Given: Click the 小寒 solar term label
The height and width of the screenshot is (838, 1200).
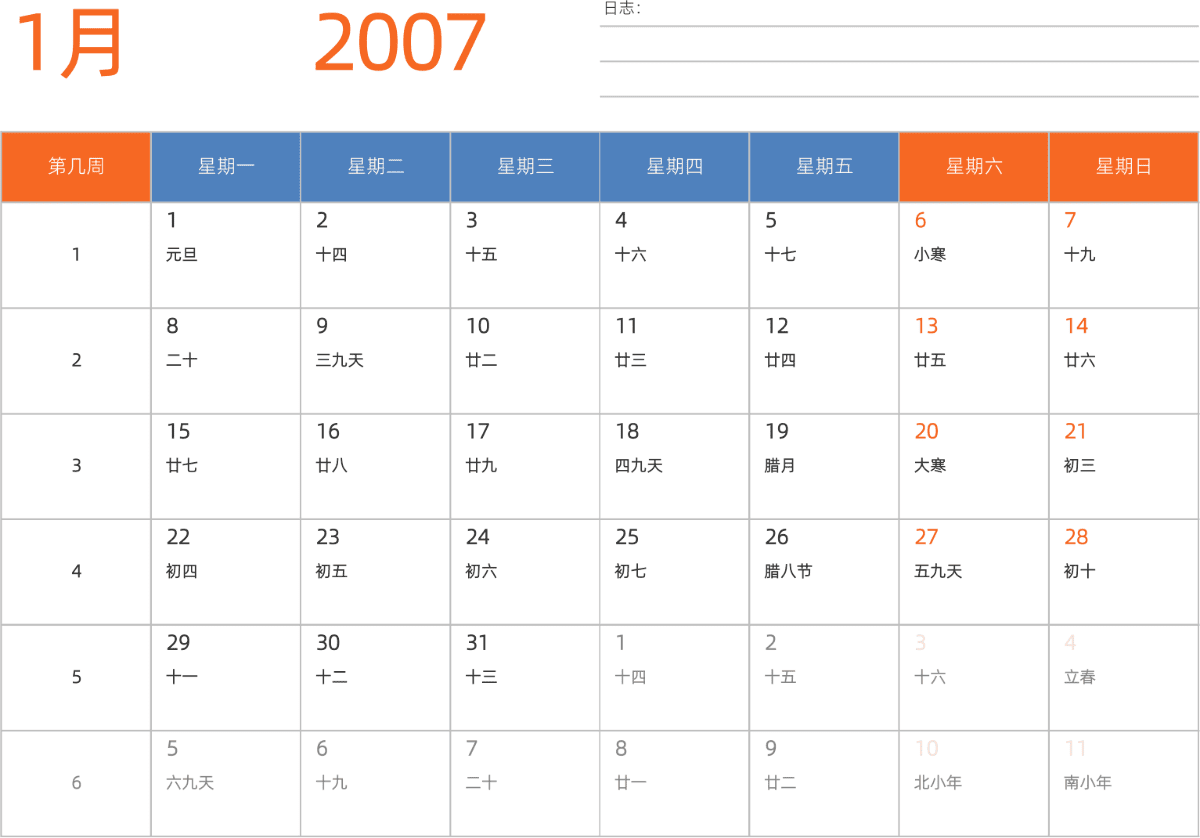Looking at the screenshot, I should pyautogui.click(x=930, y=255).
